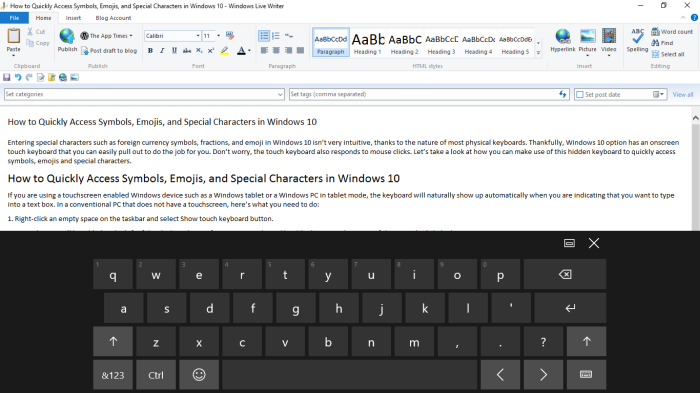Screen dimensions: 700x393
Task: Open the font color dropdown arrow
Action: (249, 50)
